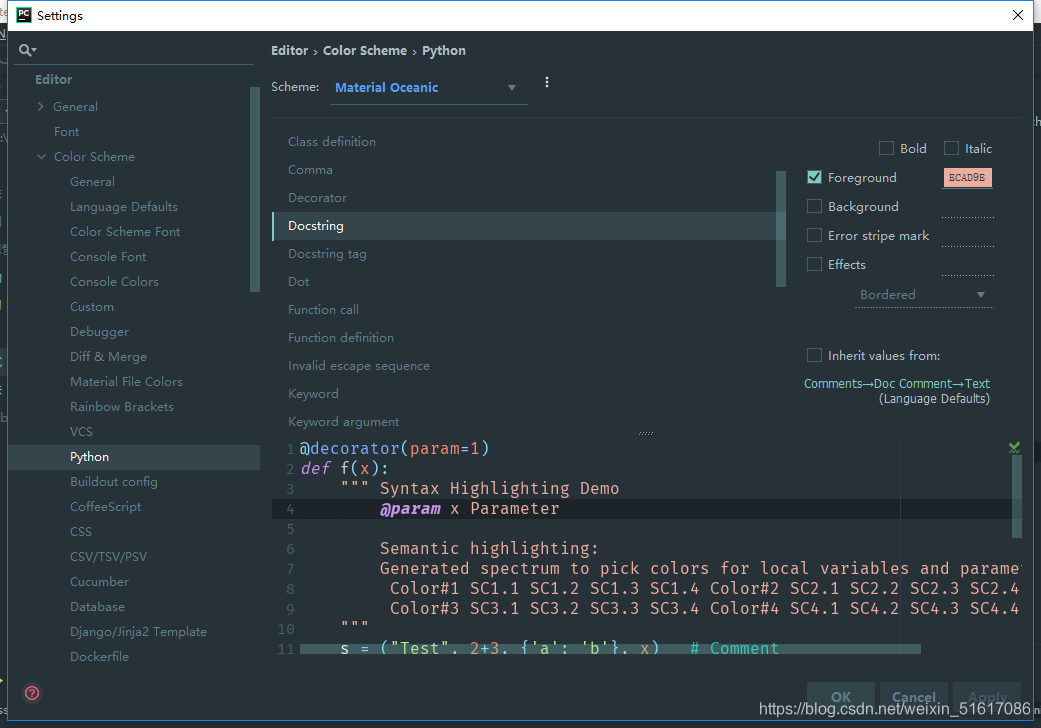Click the attribute list vertical scrollbar

pyautogui.click(x=781, y=229)
